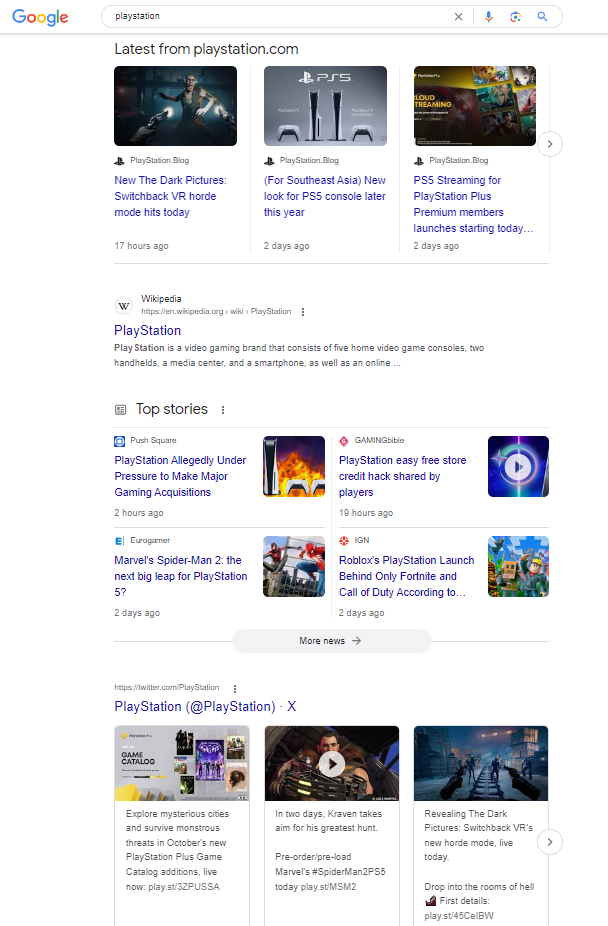
Task: Click the Eurogamer source icon
Action: click(119, 541)
